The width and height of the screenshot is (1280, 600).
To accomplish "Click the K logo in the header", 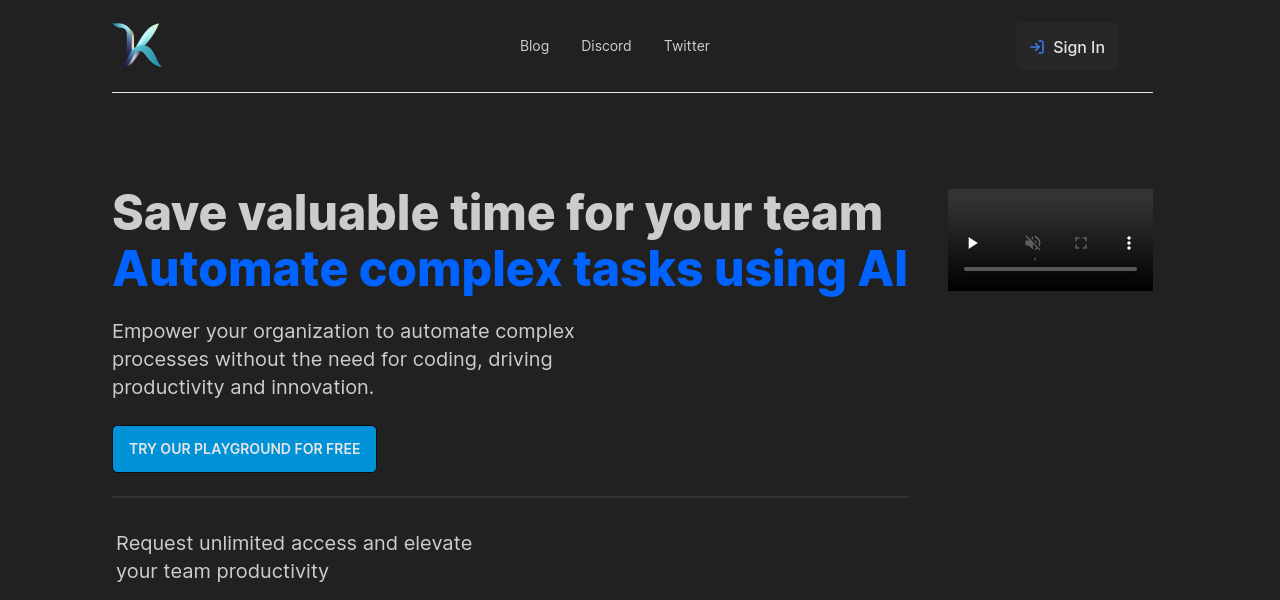I will (x=137, y=46).
